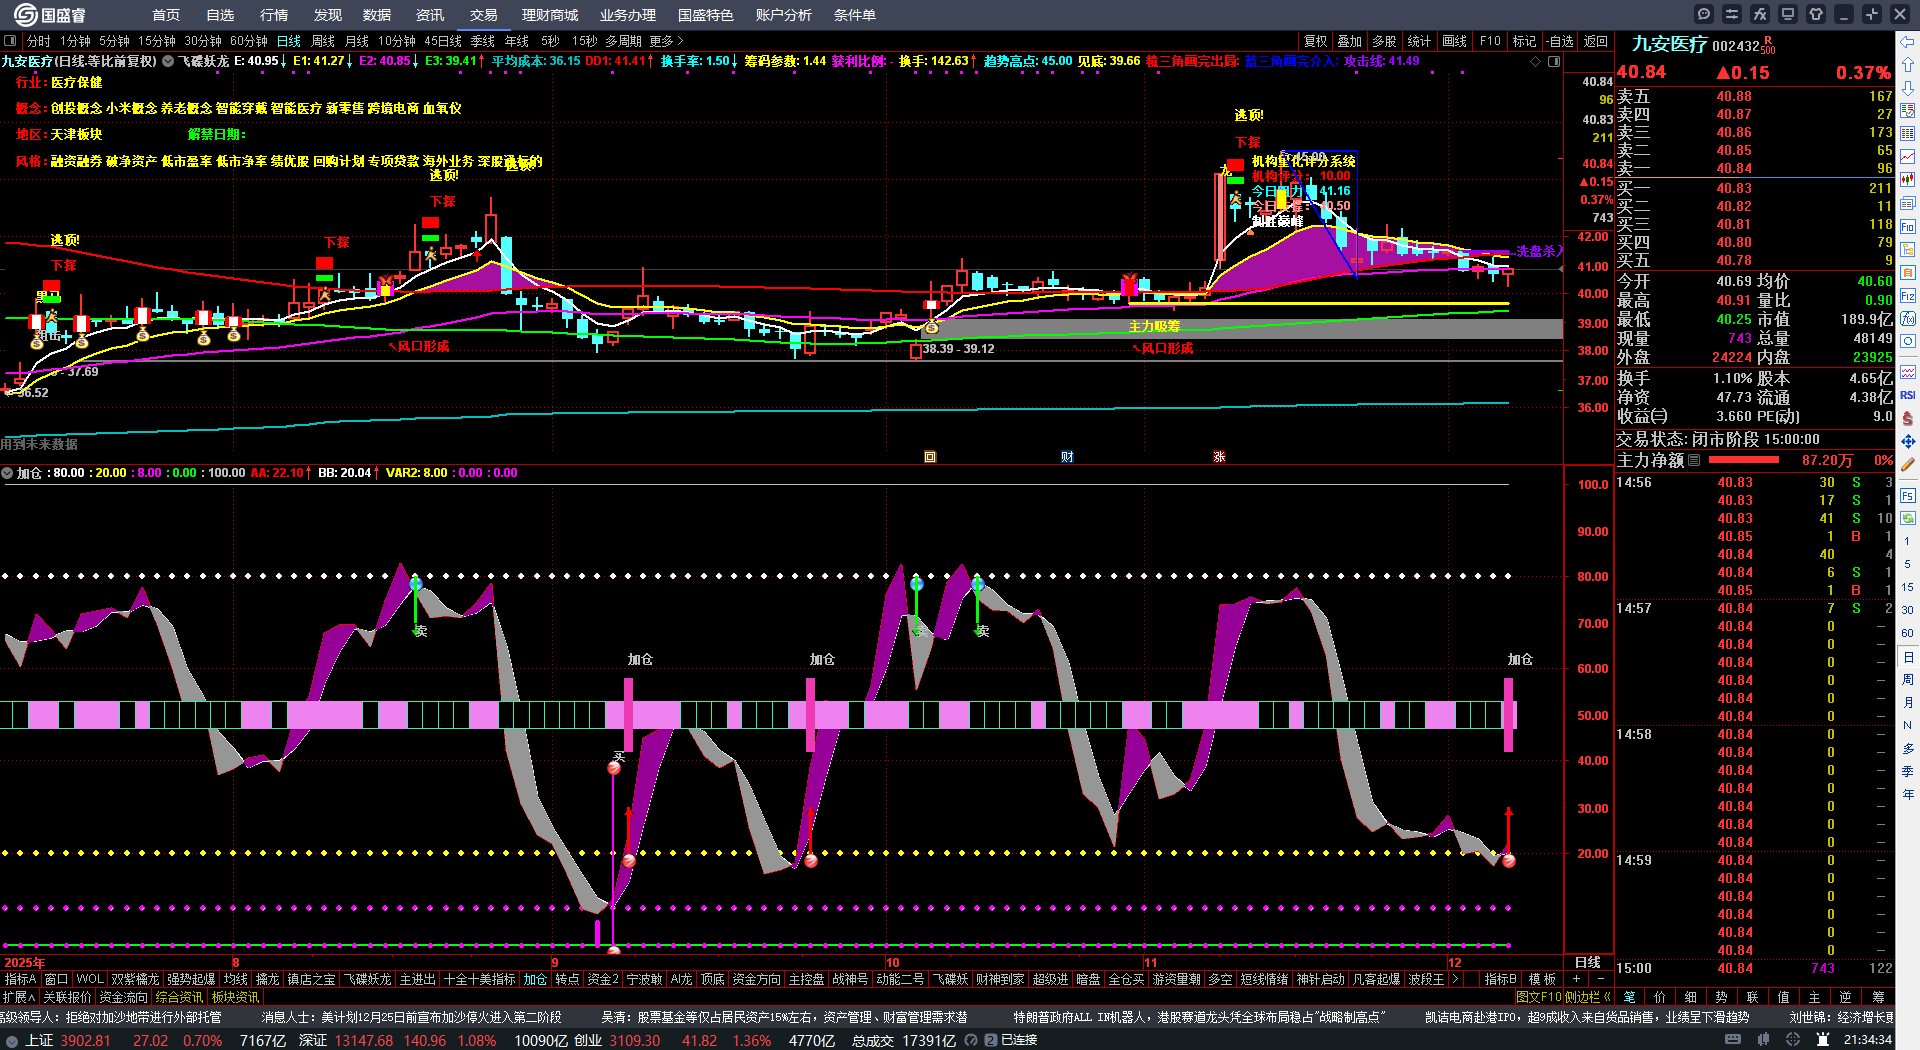This screenshot has height=1050, width=1920.
Task: Toggle the 多股 multi-stock view
Action: pyautogui.click(x=1384, y=41)
